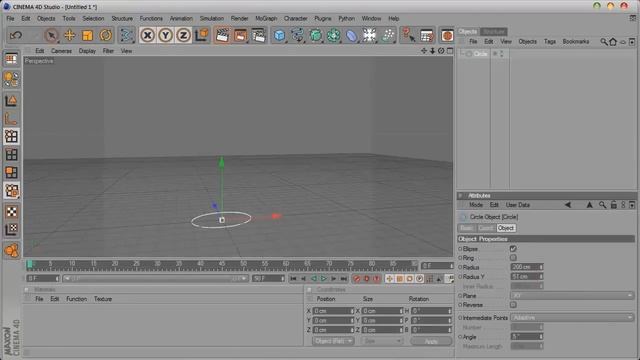Toggle Z axis lock
The height and width of the screenshot is (360, 640).
click(183, 36)
